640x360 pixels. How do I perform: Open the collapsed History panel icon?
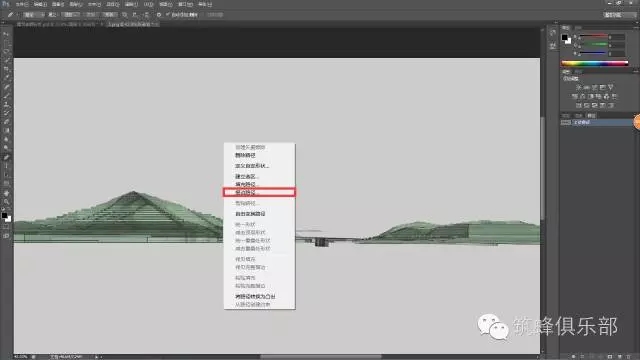553,33
